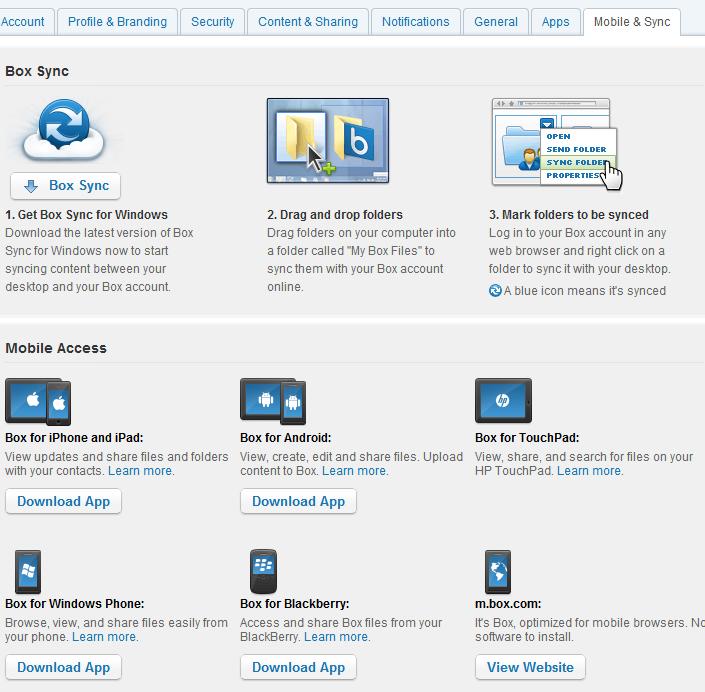The height and width of the screenshot is (692, 705).
Task: Click the Mark folders sync menu illustration
Action: tap(557, 144)
